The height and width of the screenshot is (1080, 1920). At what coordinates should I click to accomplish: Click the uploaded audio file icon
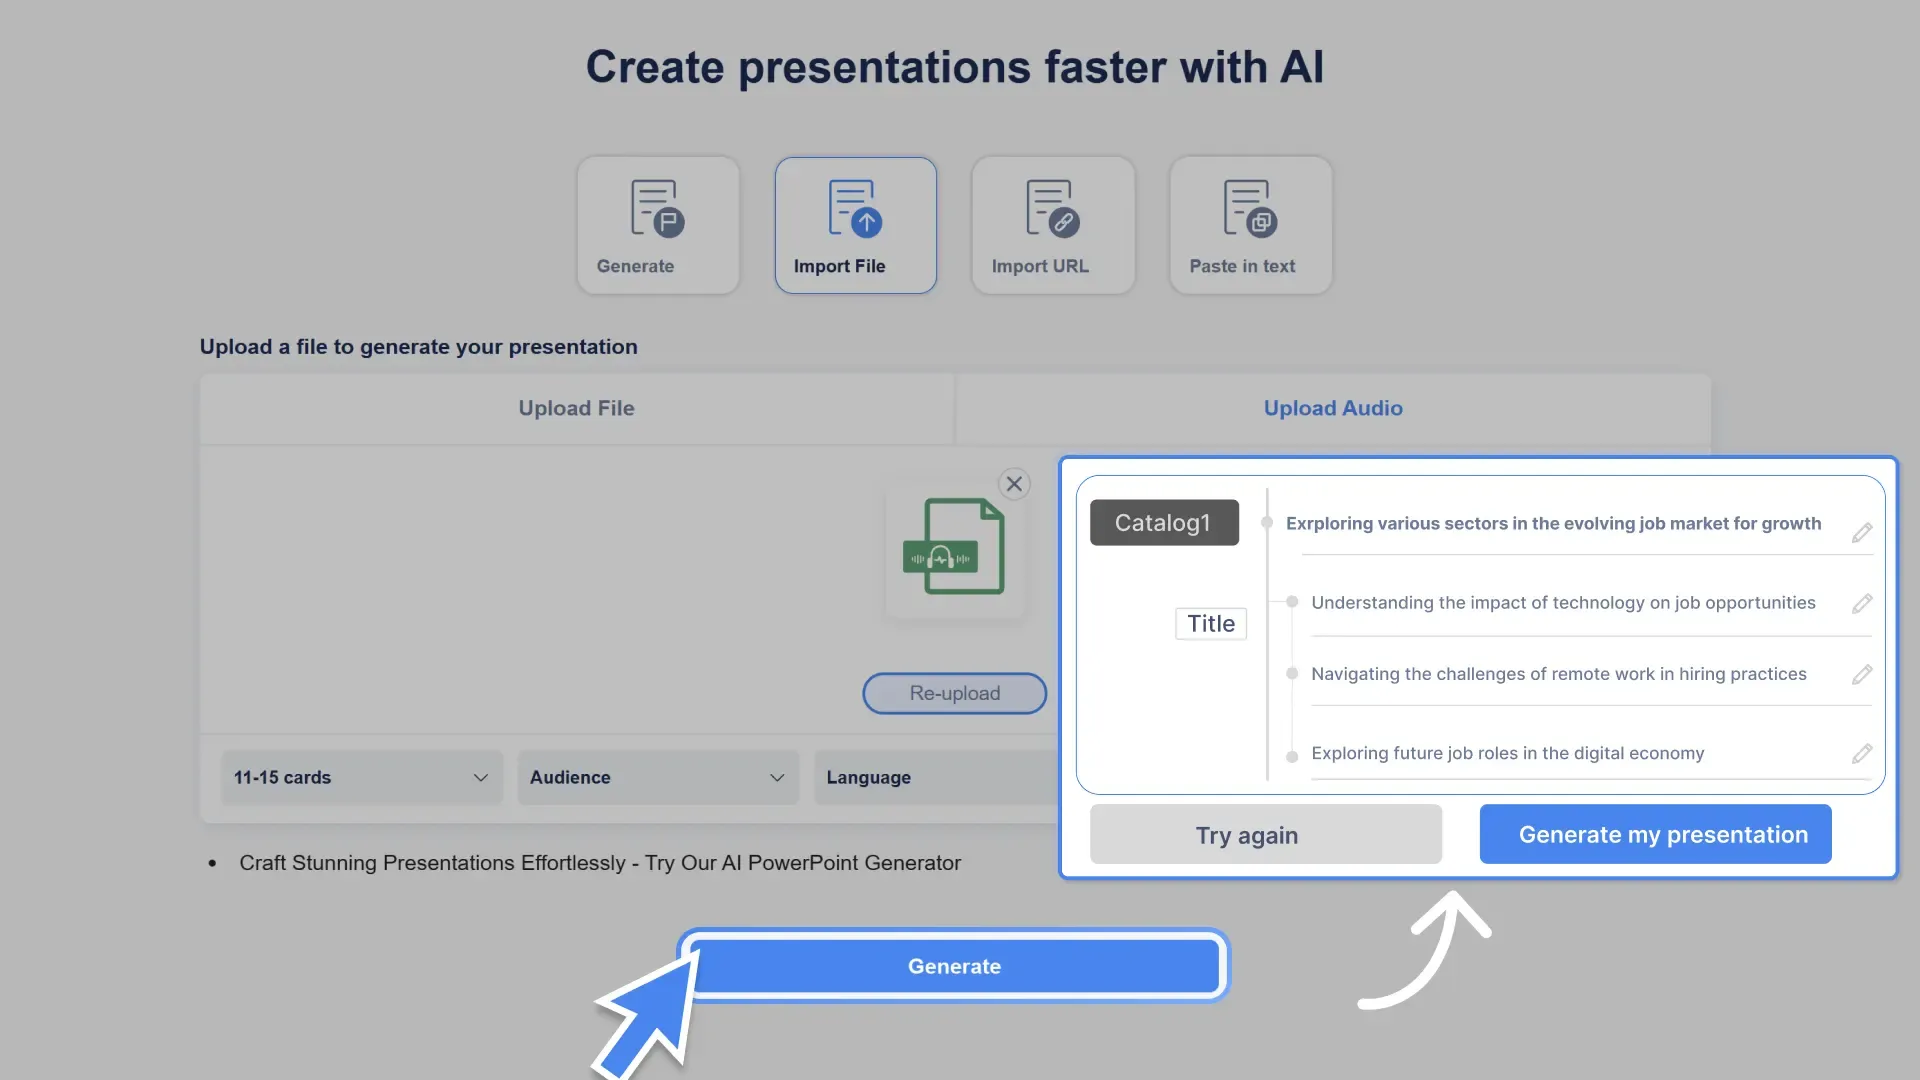(x=953, y=546)
